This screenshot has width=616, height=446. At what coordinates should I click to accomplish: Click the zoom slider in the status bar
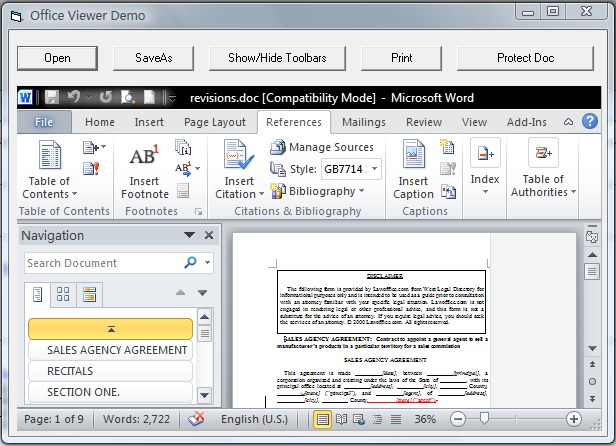click(485, 419)
